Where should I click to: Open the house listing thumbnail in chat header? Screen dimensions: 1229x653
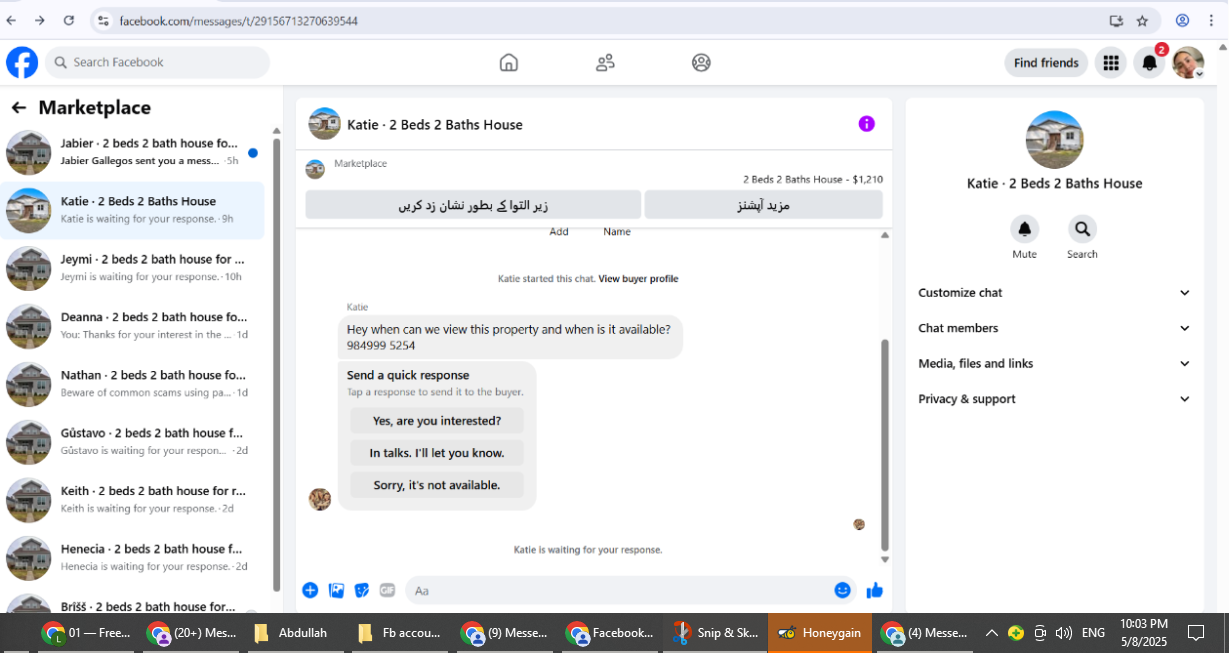click(324, 124)
